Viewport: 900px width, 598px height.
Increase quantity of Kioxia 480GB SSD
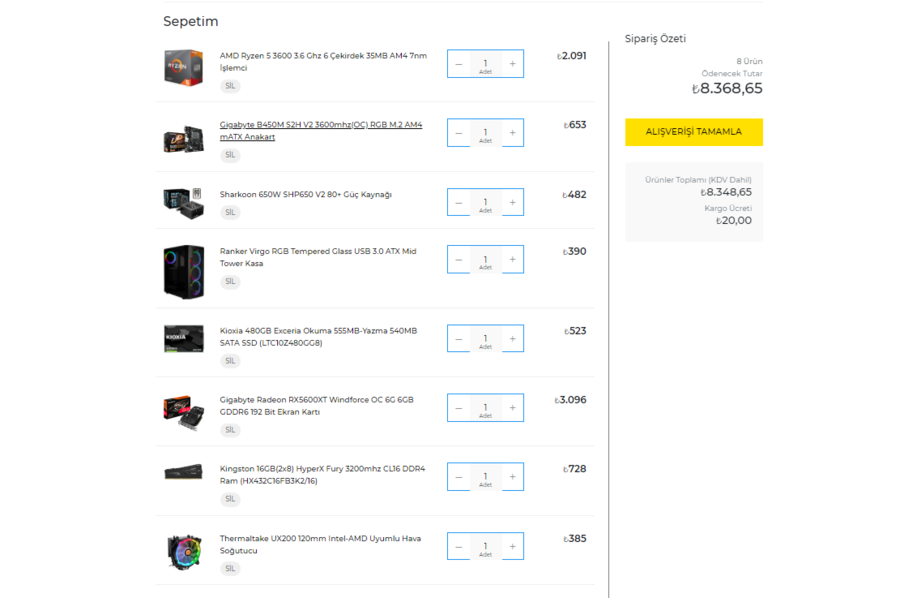tap(513, 339)
